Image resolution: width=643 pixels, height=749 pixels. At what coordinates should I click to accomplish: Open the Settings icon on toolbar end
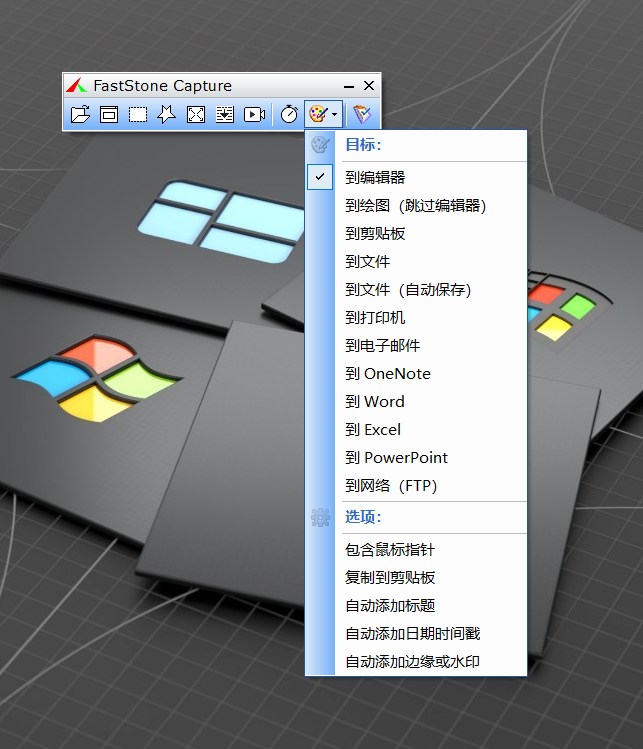(362, 115)
